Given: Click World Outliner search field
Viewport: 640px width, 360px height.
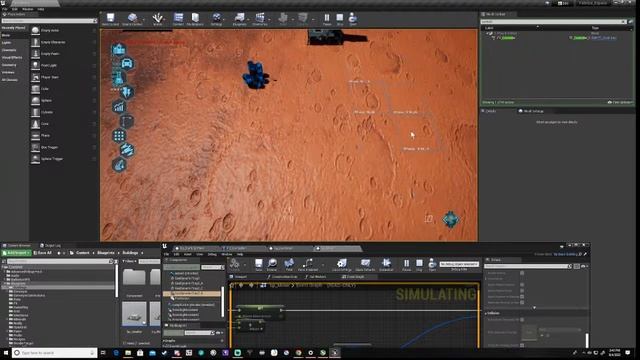Looking at the screenshot, I should pyautogui.click(x=553, y=22).
